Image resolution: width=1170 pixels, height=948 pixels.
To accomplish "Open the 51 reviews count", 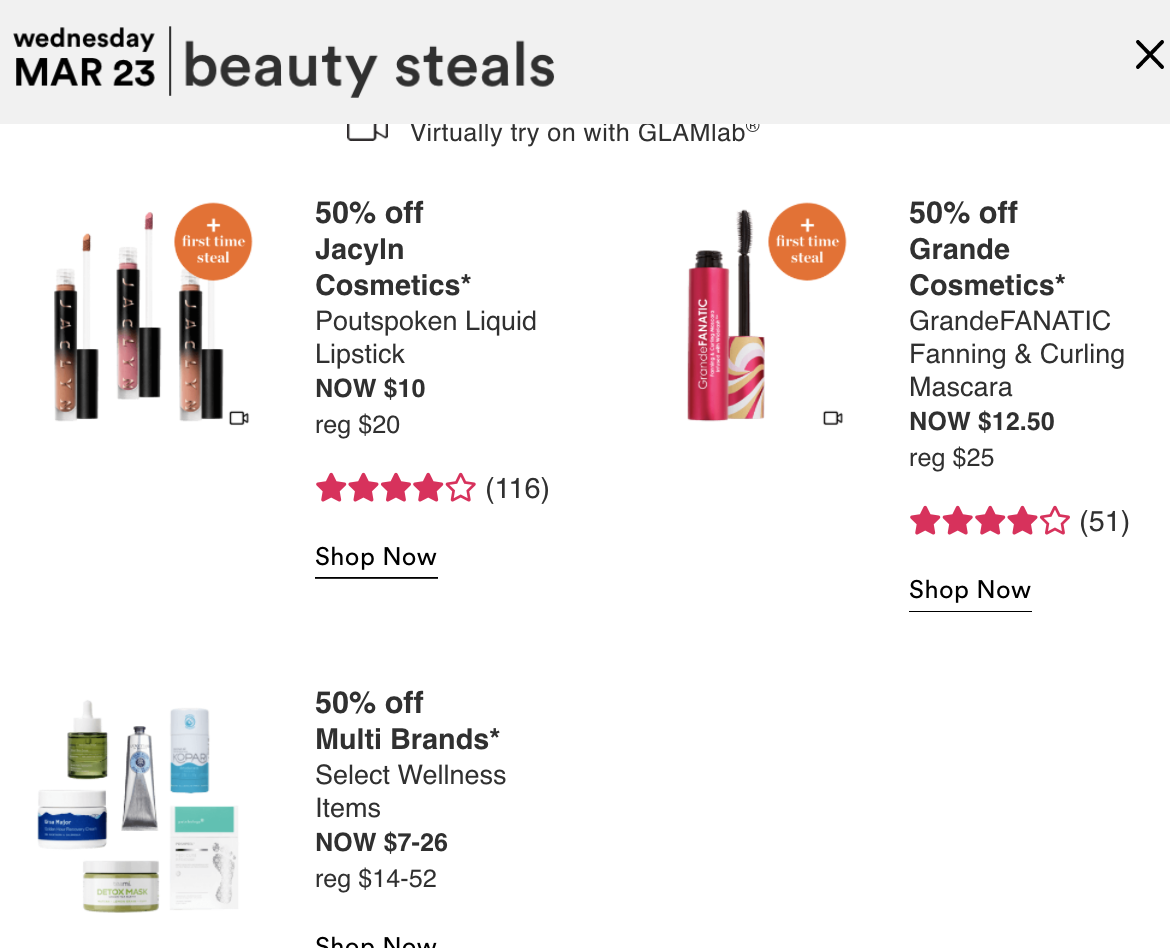I will pos(1104,522).
